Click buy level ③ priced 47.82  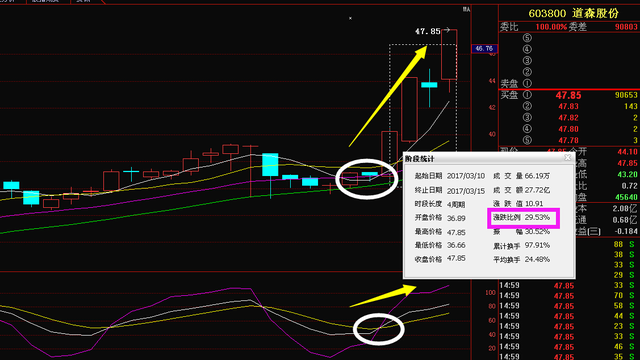[568, 118]
